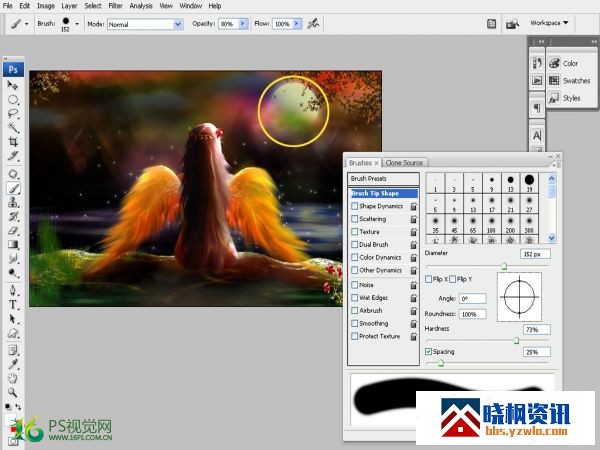Select the Clone Stamp tool
Screen dimensions: 600x450
pyautogui.click(x=13, y=202)
